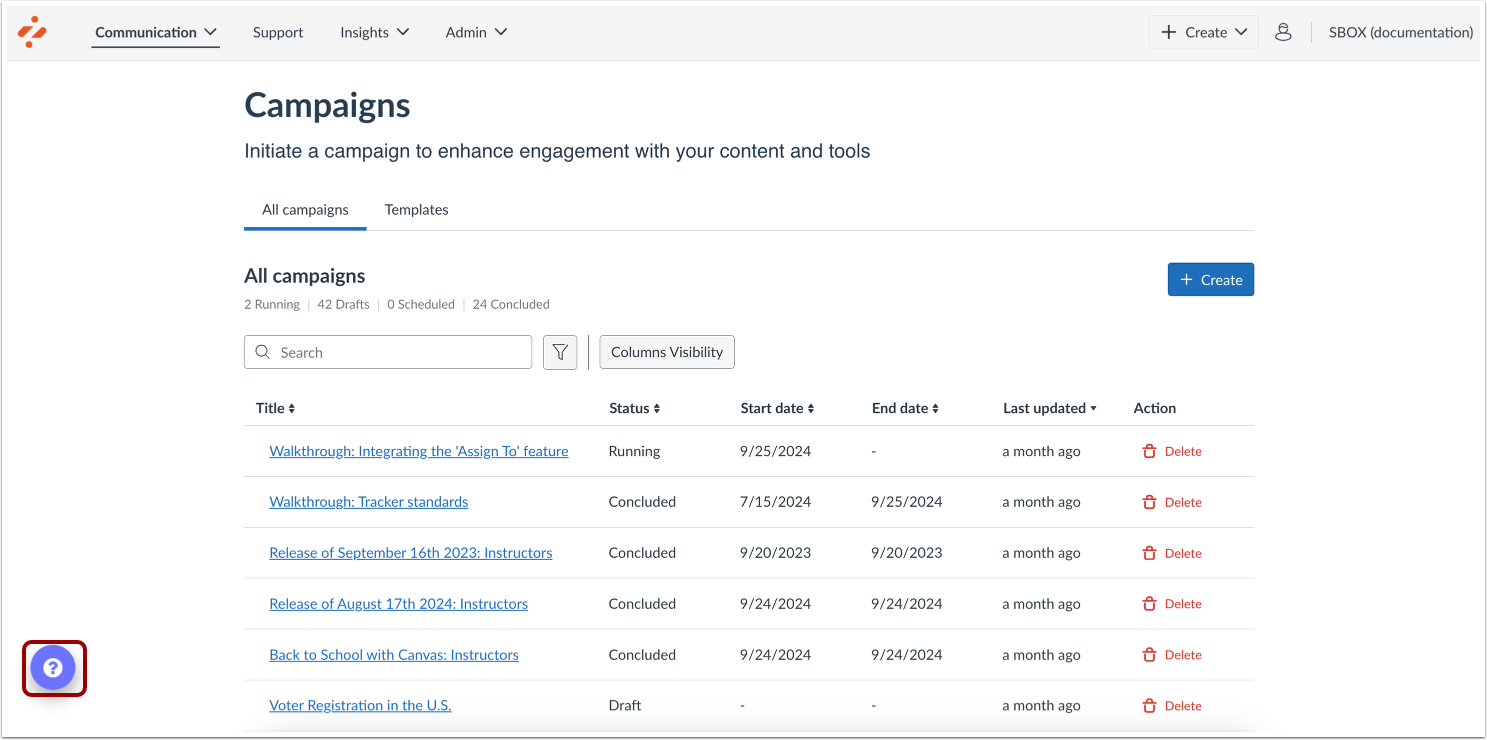Click the orange Impact logo icon
The height and width of the screenshot is (740, 1487).
(x=32, y=32)
